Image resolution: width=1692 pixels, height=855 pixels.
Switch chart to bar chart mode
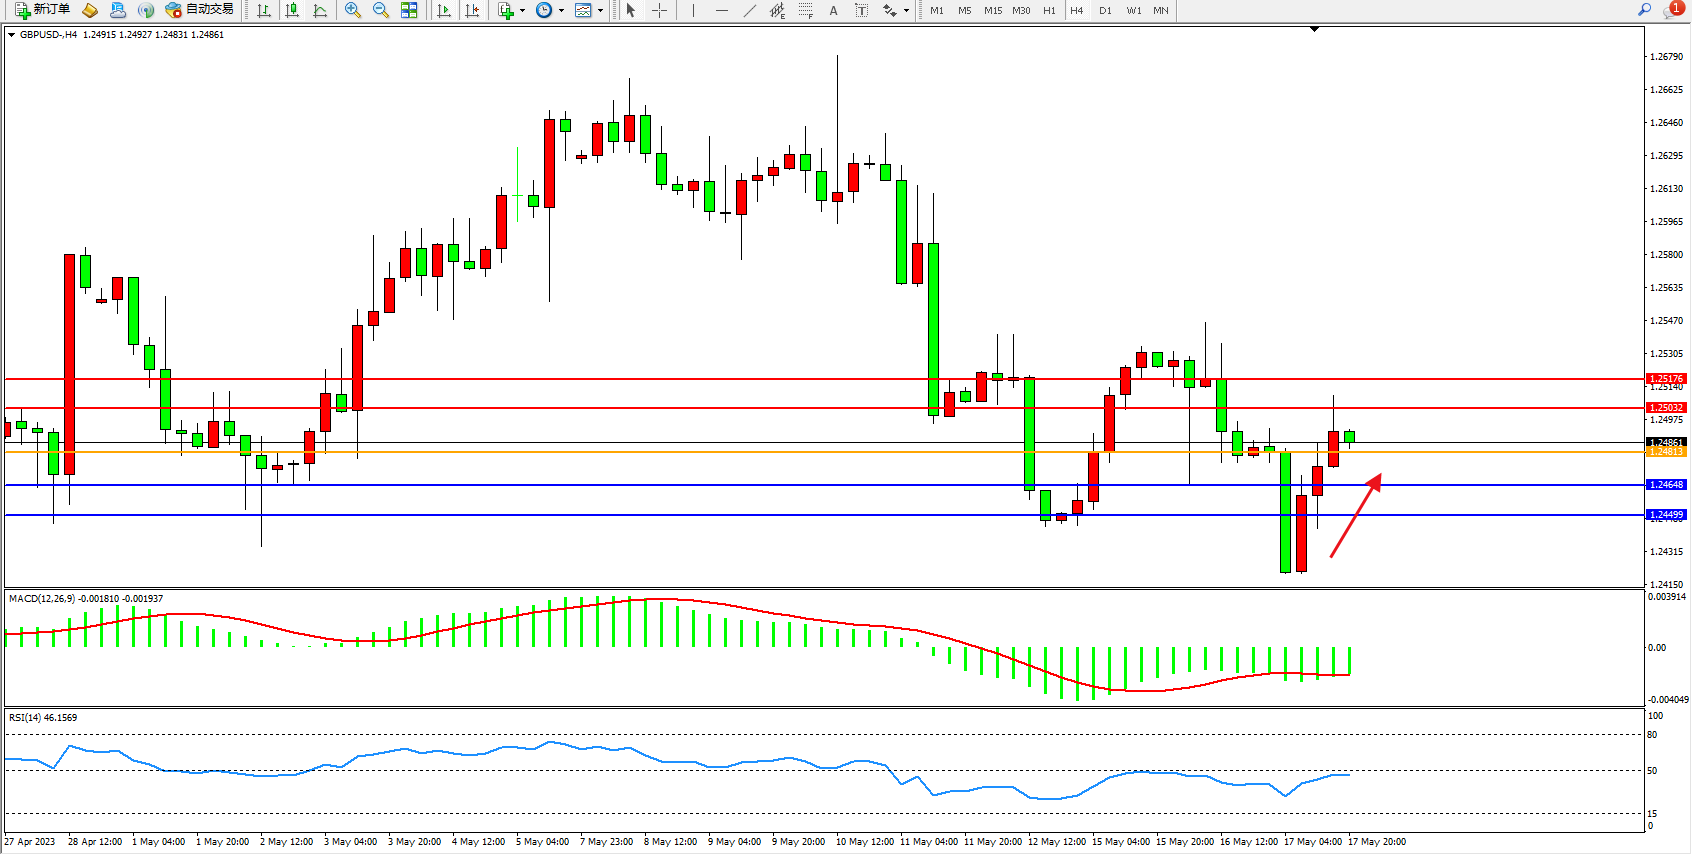click(264, 10)
